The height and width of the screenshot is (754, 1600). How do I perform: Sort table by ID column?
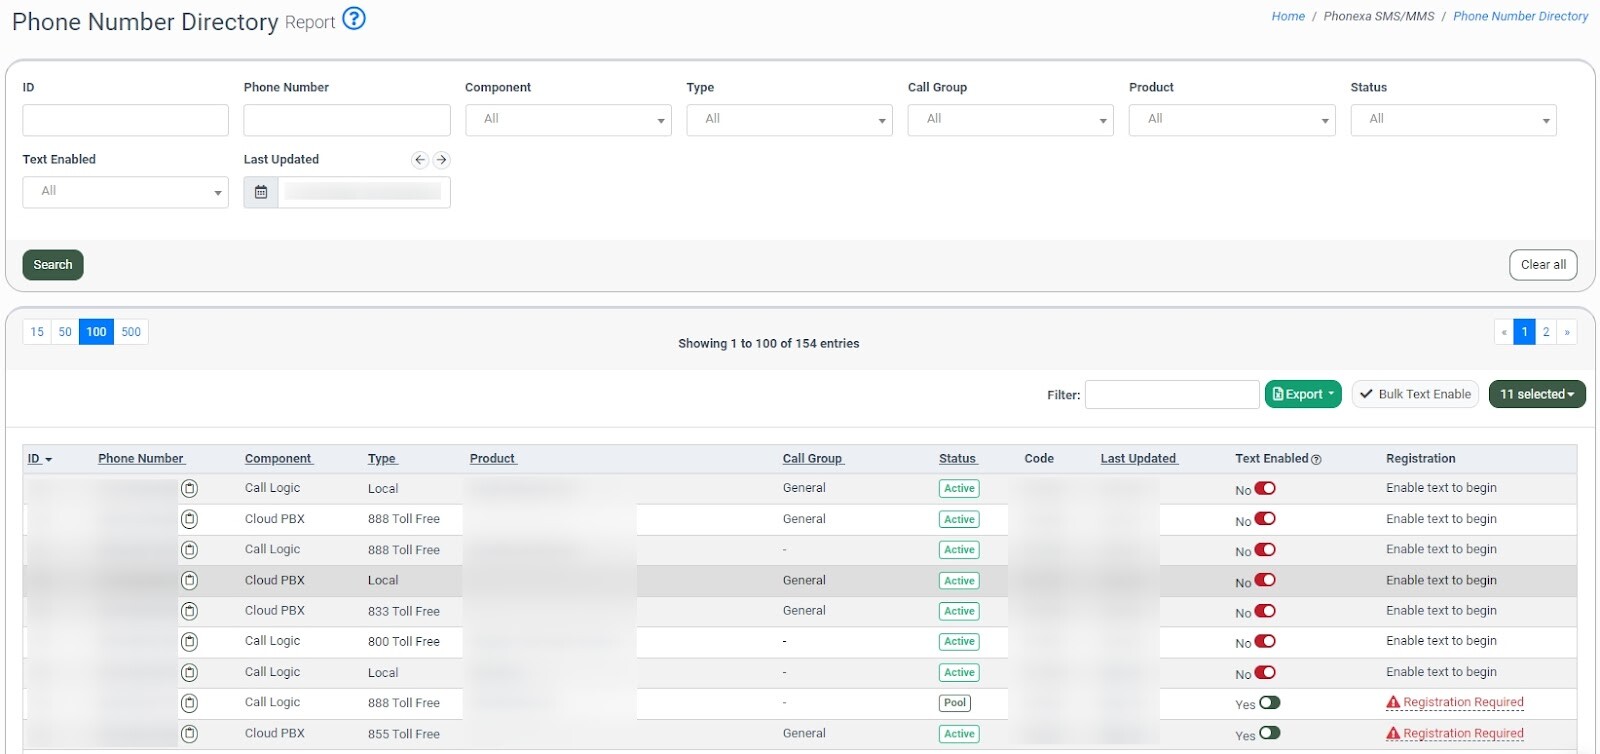[39, 459]
